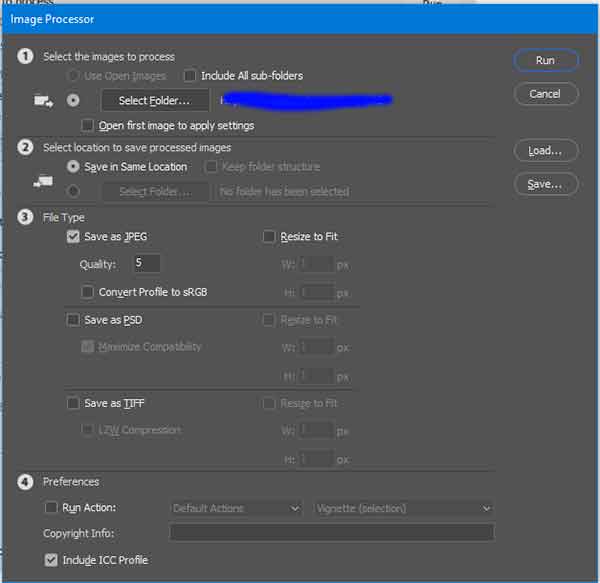Viewport: 600px width, 583px height.
Task: Click the Quality: label
Action: point(98,264)
